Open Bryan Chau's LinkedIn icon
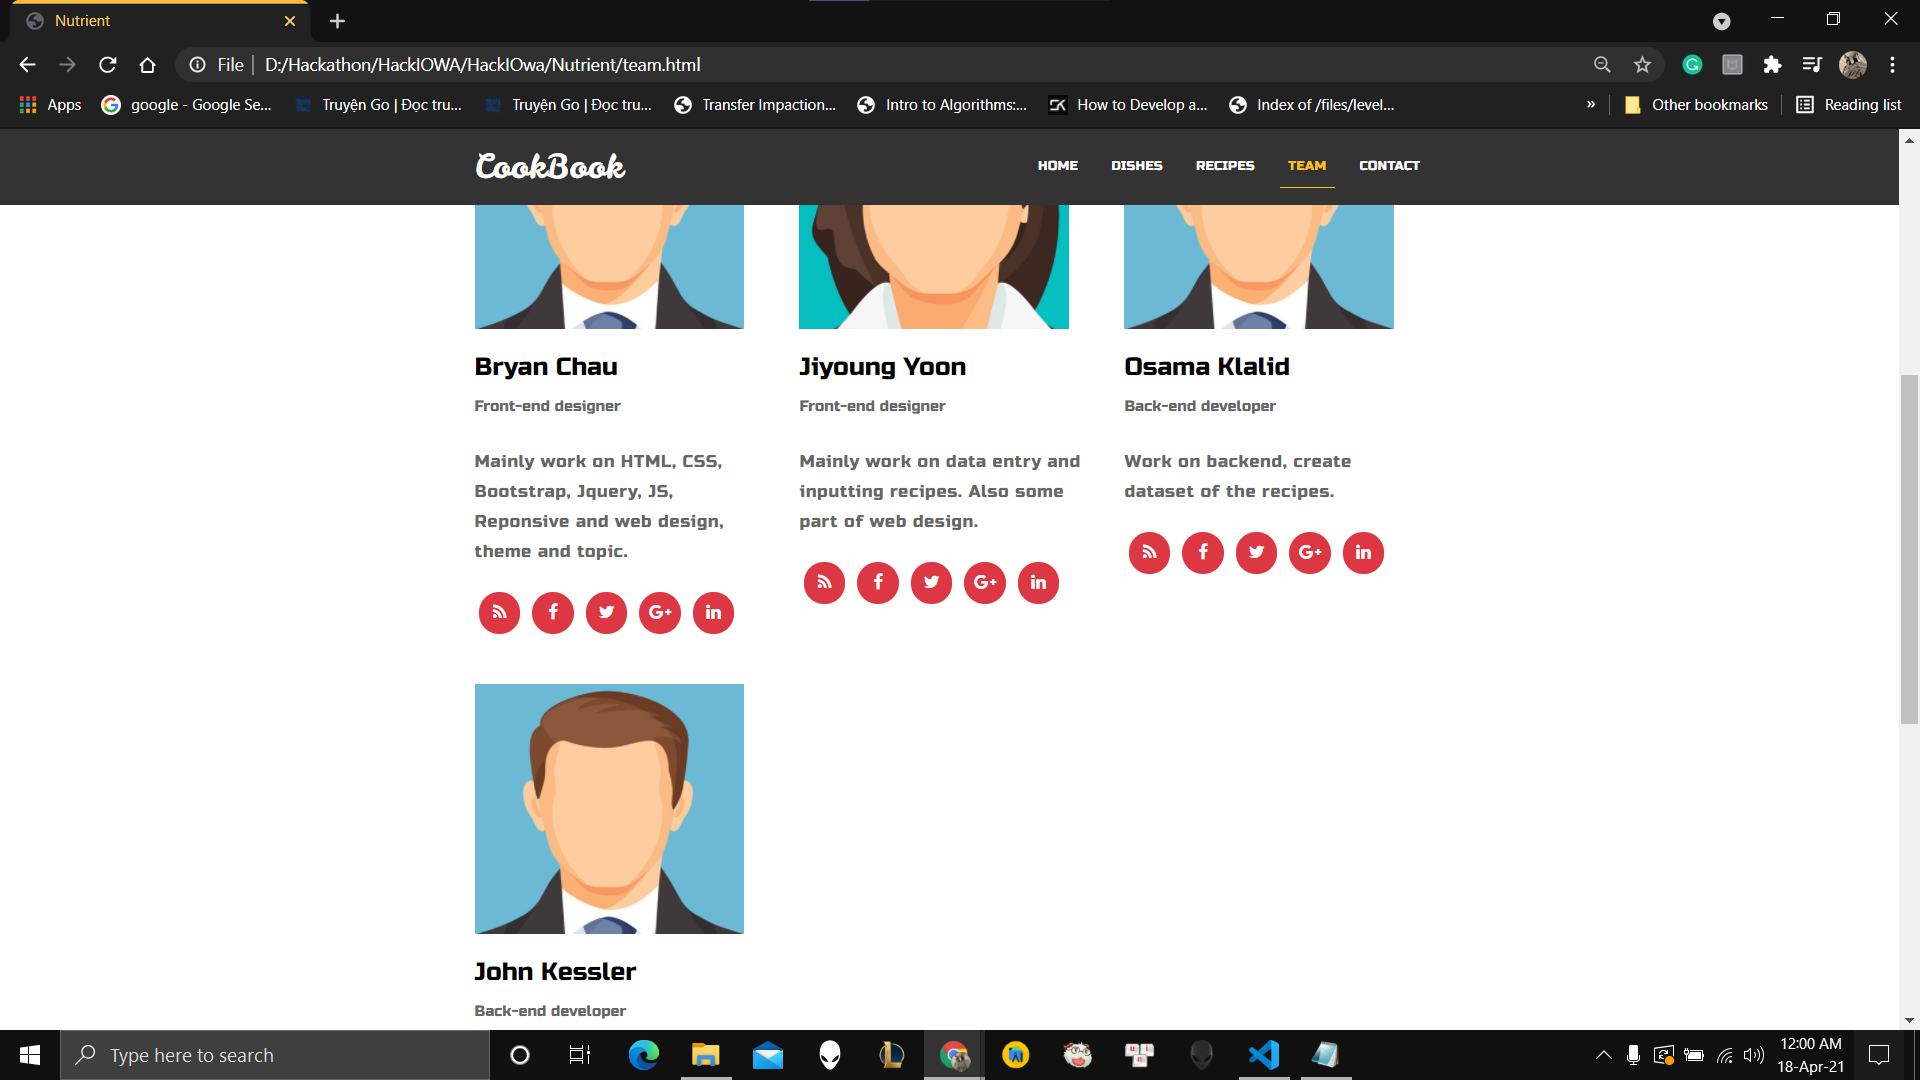The width and height of the screenshot is (1920, 1080). coord(713,613)
